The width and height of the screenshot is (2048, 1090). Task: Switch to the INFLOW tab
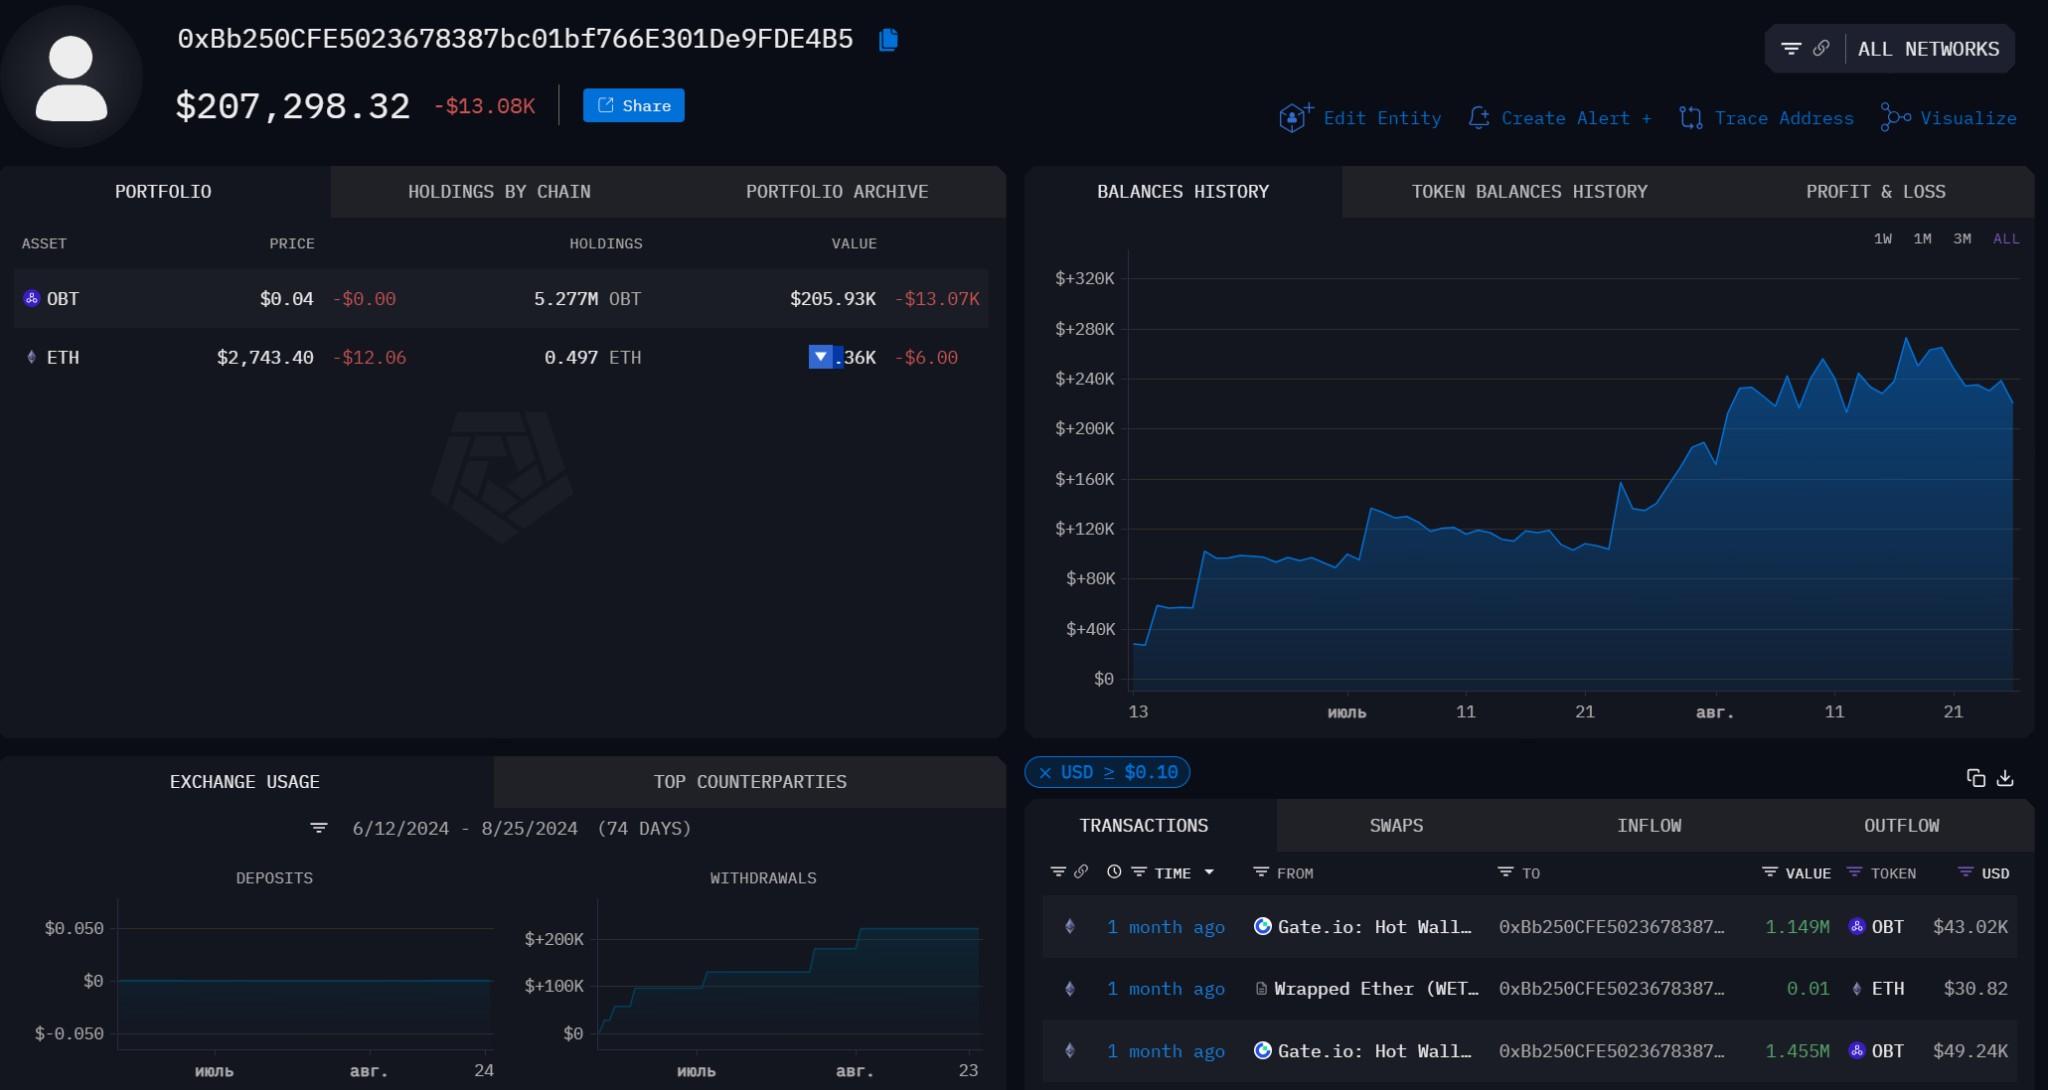click(x=1649, y=825)
